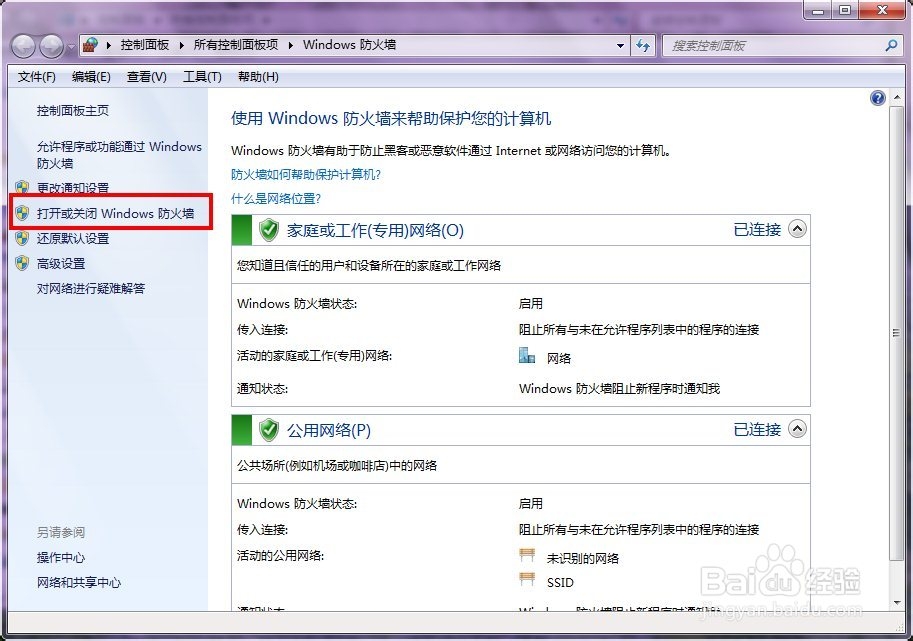
Task: Click the magnifier search icon
Action: coord(891,45)
